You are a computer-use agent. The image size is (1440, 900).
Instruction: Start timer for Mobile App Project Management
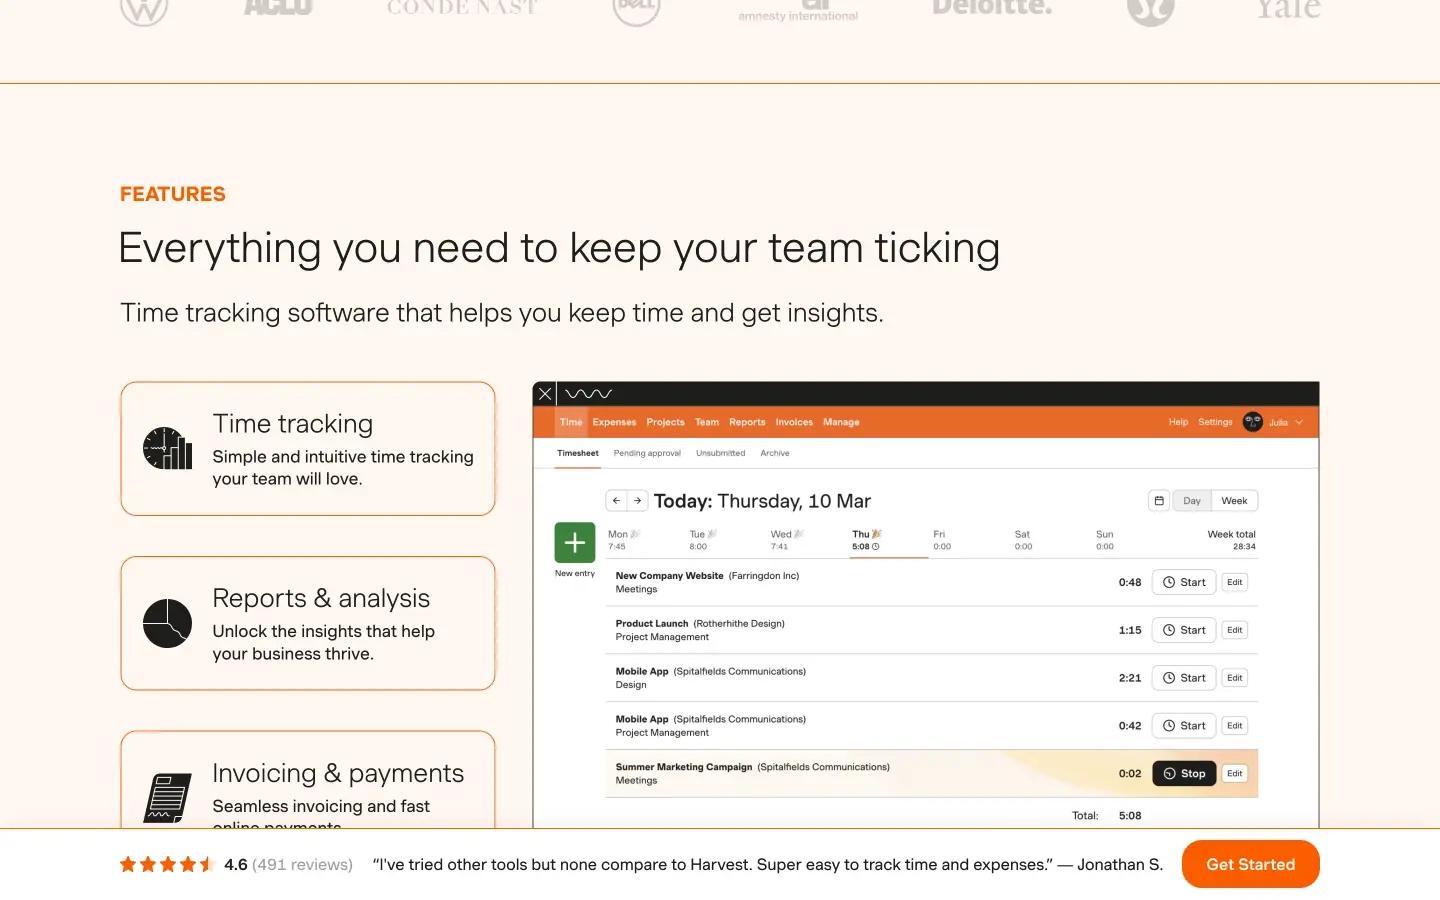(1184, 726)
